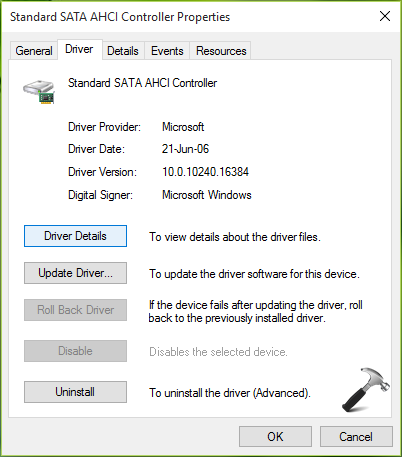Viewport: 402px width, 457px height.
Task: Open the Resources tab
Action: tap(221, 51)
